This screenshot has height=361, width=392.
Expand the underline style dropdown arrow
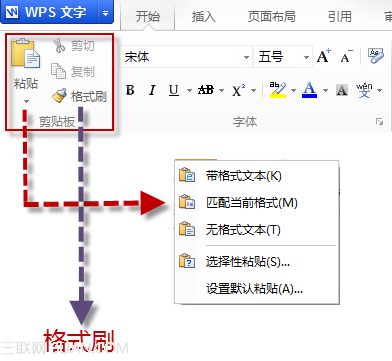coord(189,90)
